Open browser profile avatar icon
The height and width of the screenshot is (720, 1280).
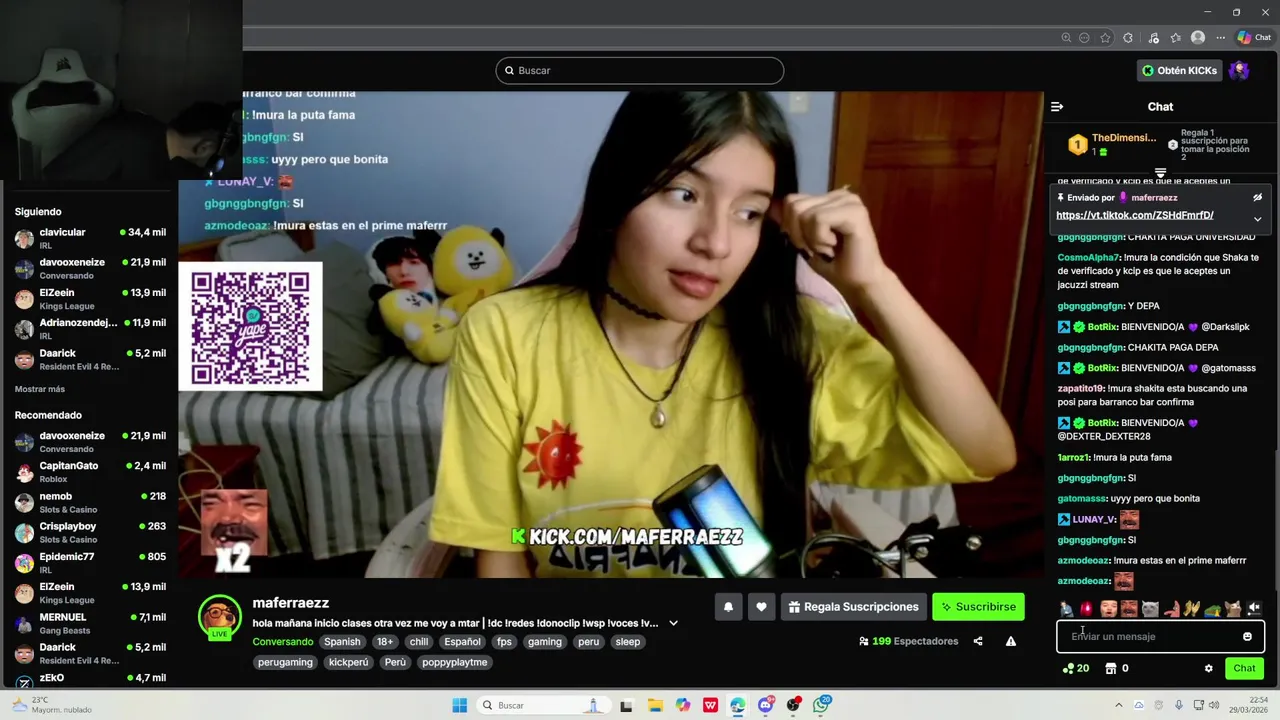coord(1198,38)
